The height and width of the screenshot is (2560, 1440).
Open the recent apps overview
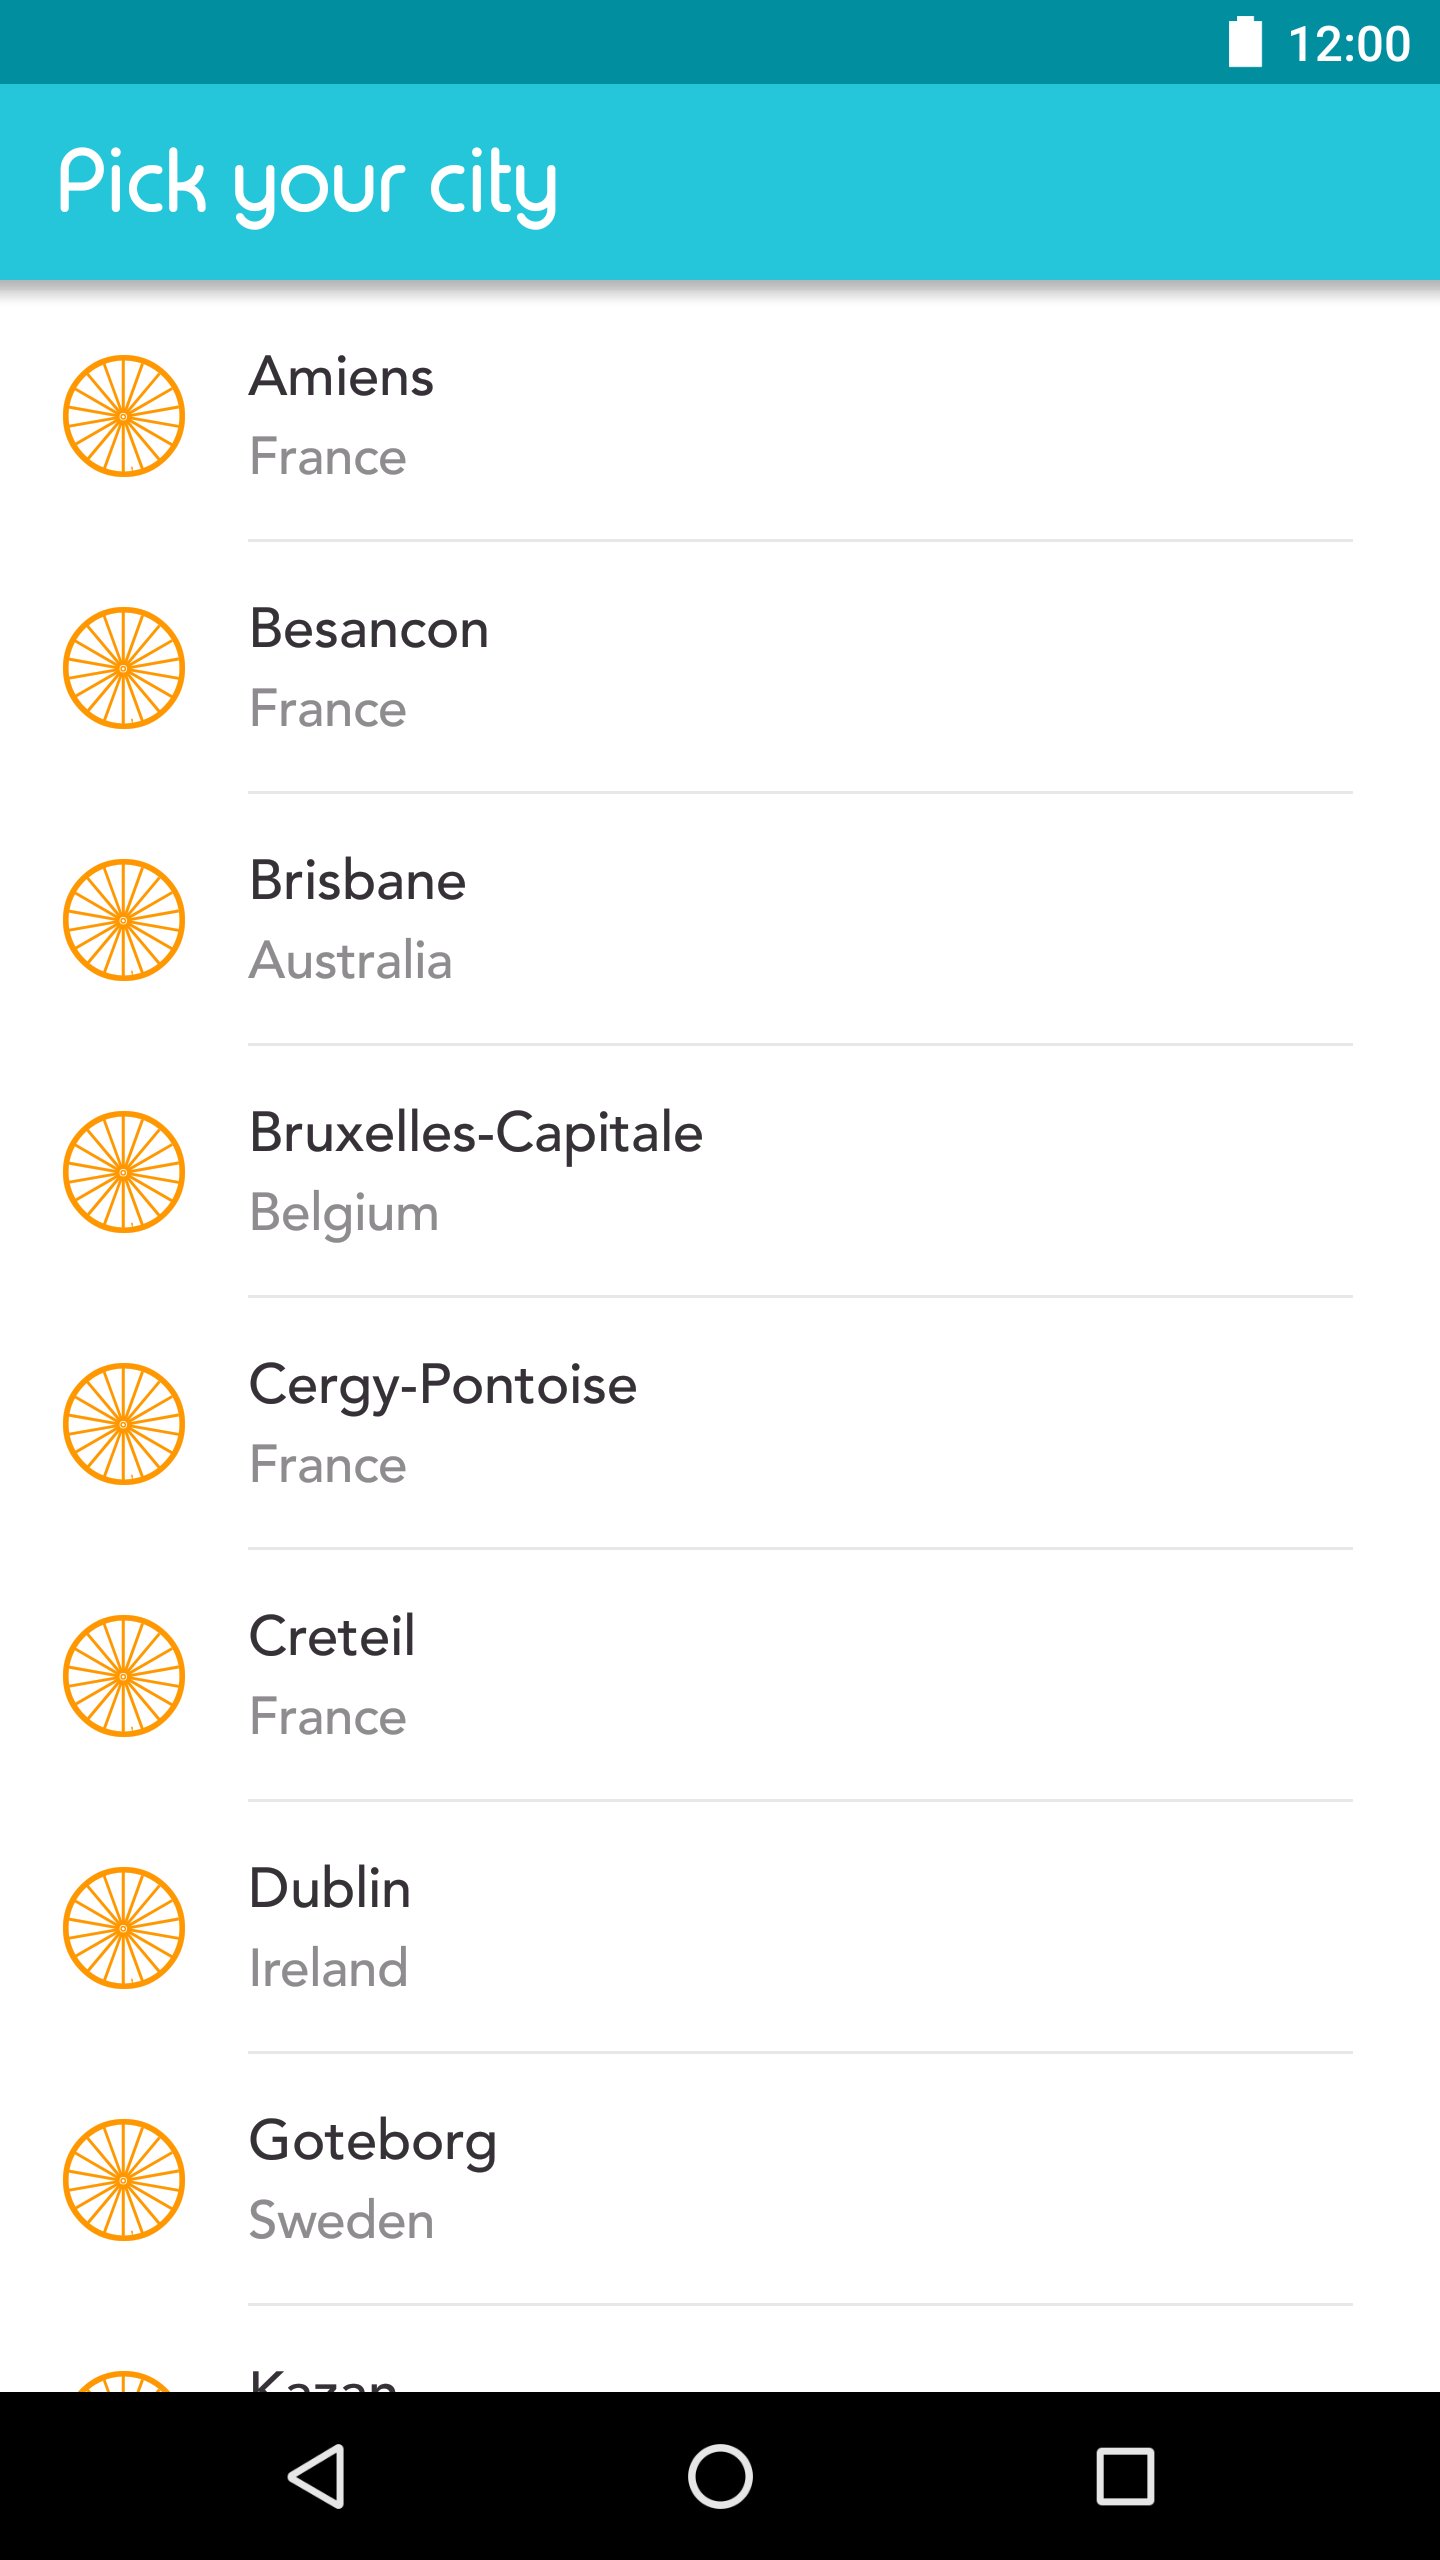(1125, 2476)
